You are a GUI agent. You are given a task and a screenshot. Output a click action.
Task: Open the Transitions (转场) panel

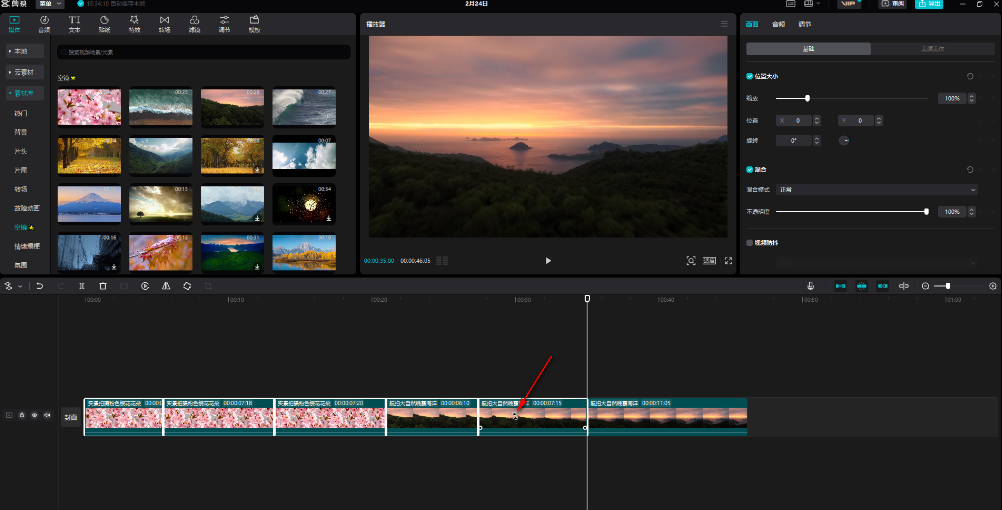tap(164, 23)
